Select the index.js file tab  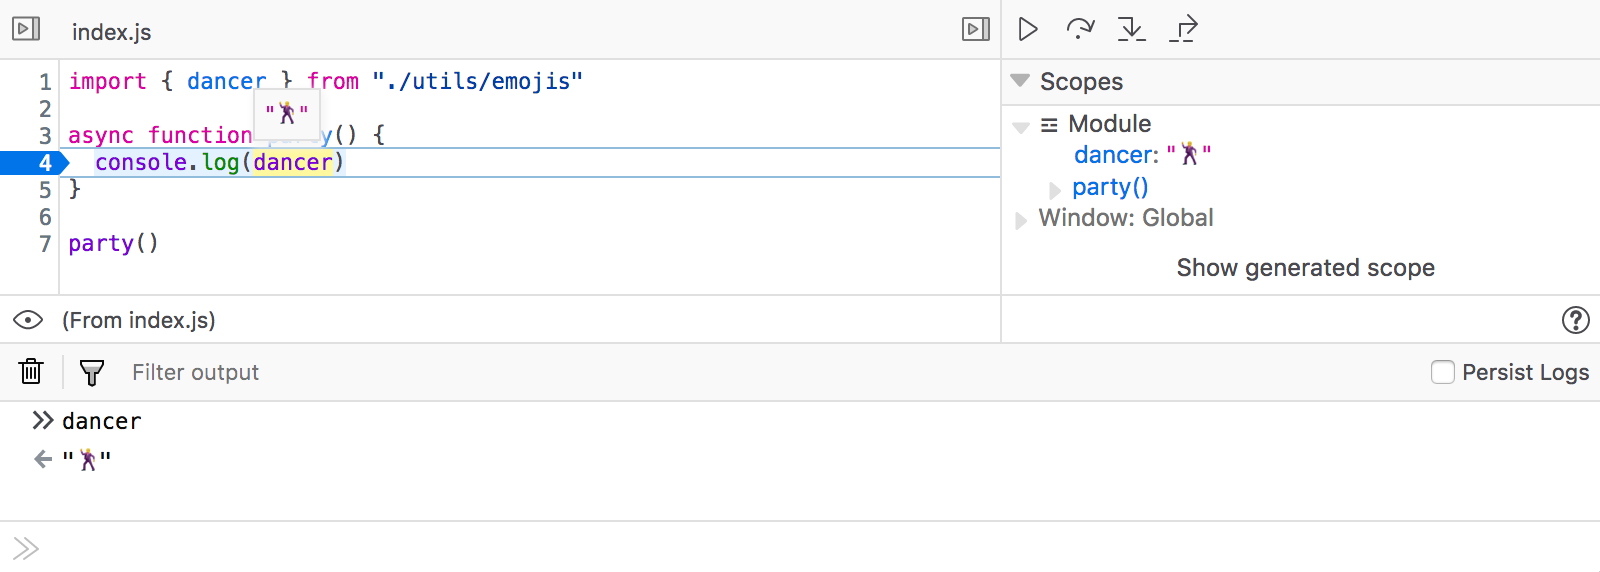112,32
